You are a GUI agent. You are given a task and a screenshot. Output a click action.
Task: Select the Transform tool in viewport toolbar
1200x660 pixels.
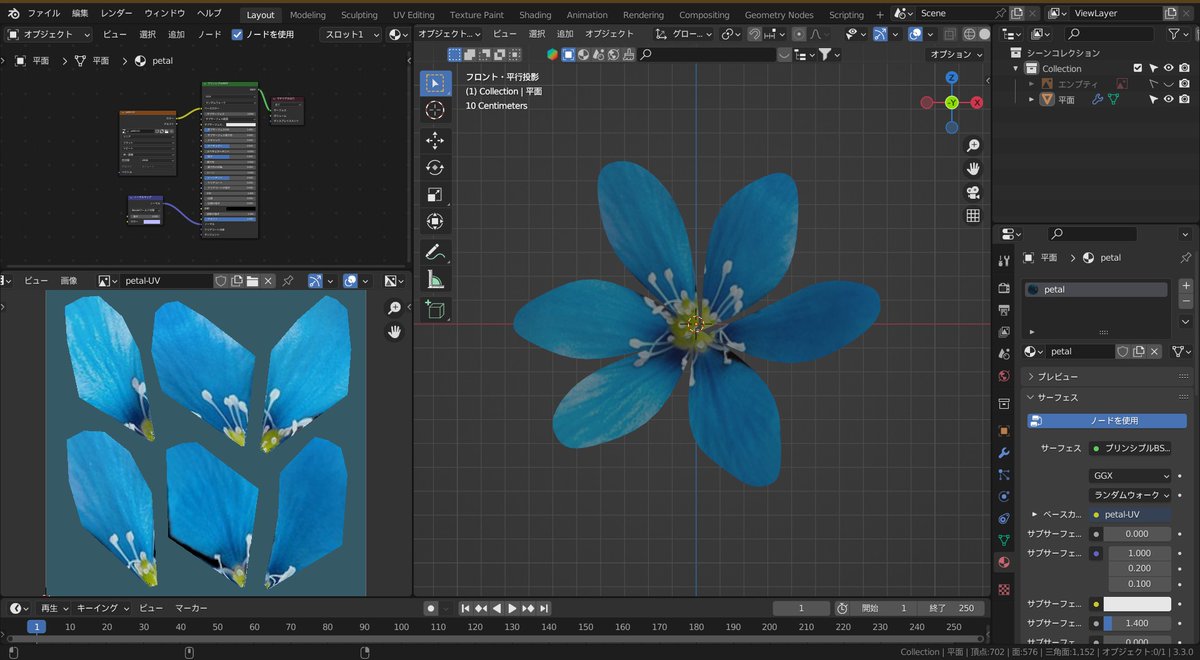[x=435, y=221]
